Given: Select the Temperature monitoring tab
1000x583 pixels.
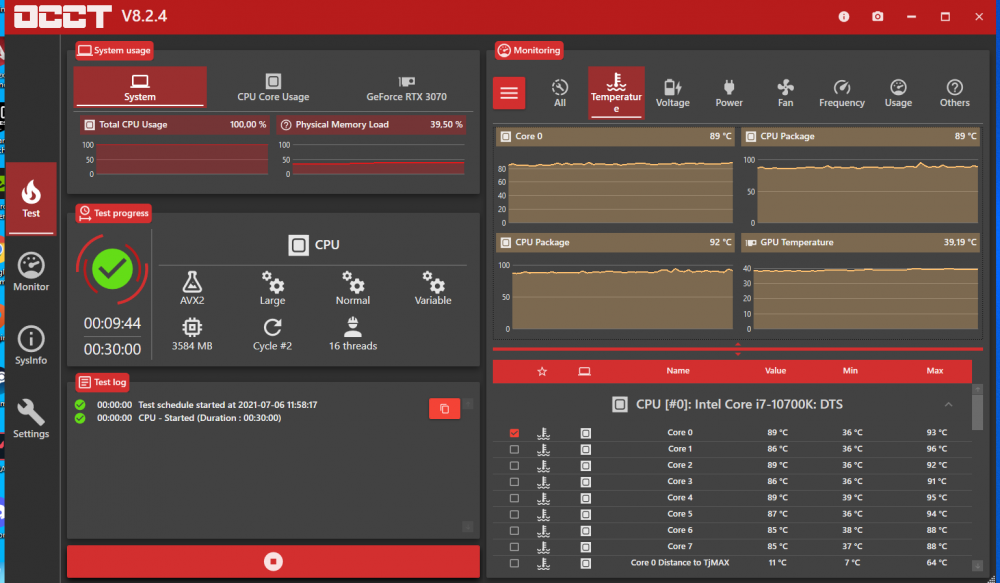Looking at the screenshot, I should click(616, 93).
